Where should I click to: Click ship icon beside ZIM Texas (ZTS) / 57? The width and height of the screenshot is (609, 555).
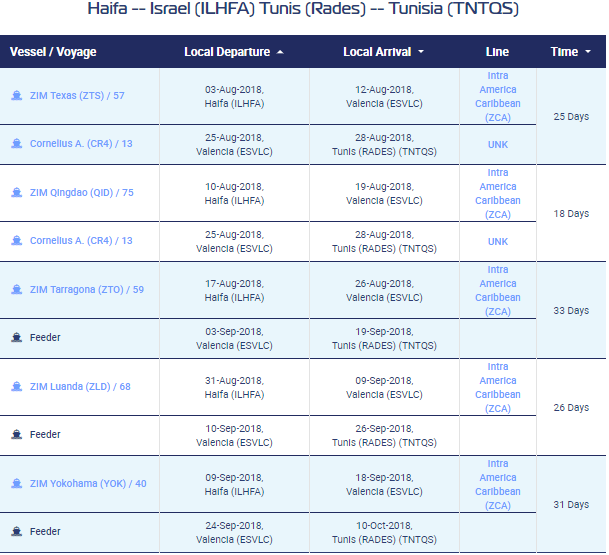[x=17, y=95]
